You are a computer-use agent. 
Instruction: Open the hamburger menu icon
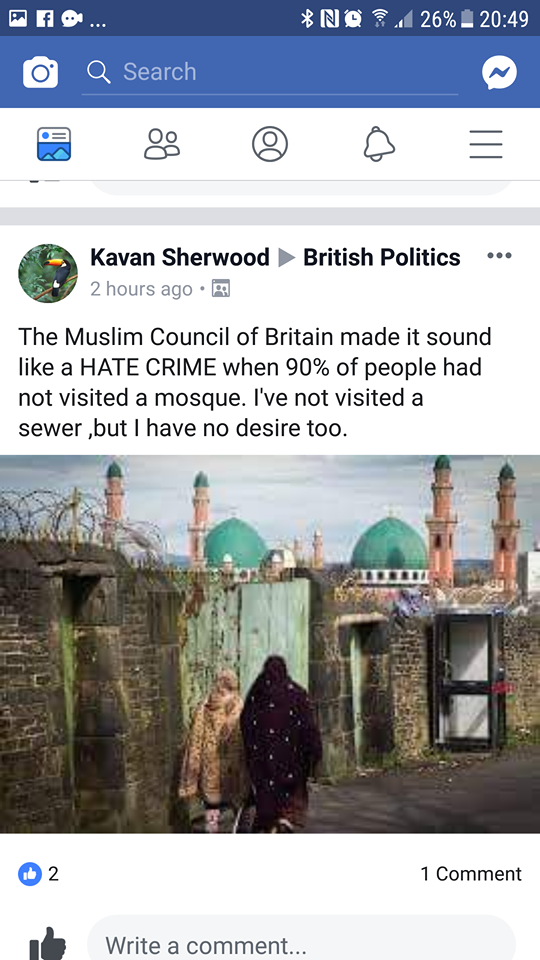[x=486, y=144]
